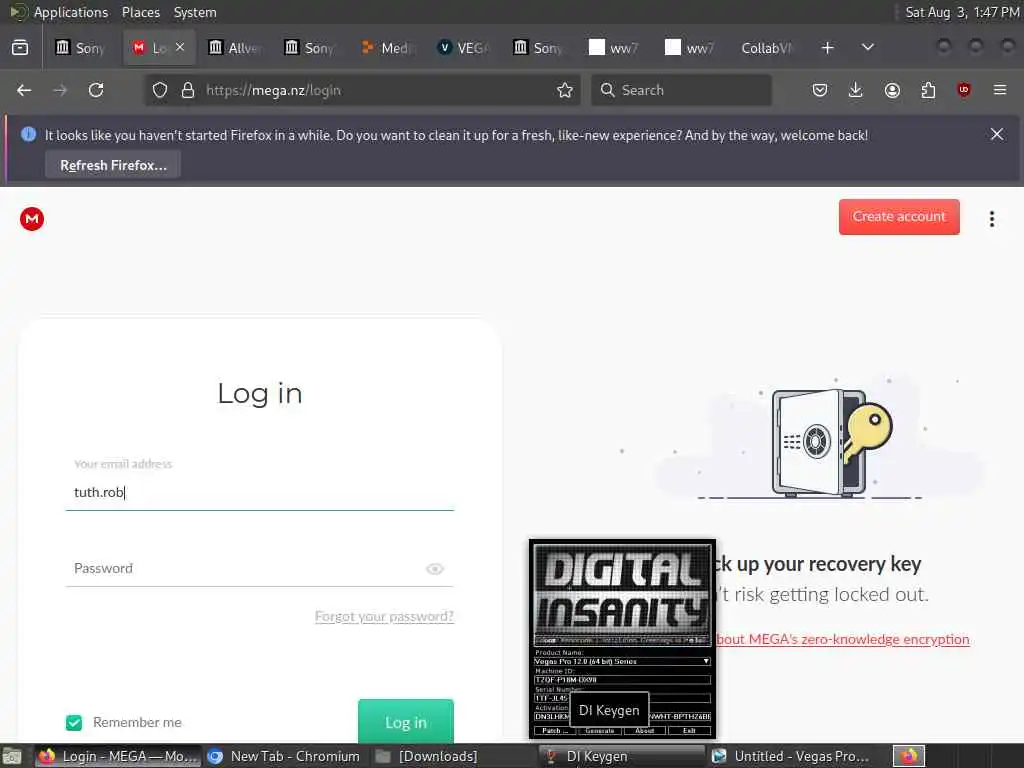
Task: Click the MEGA logo icon
Action: pos(32,219)
